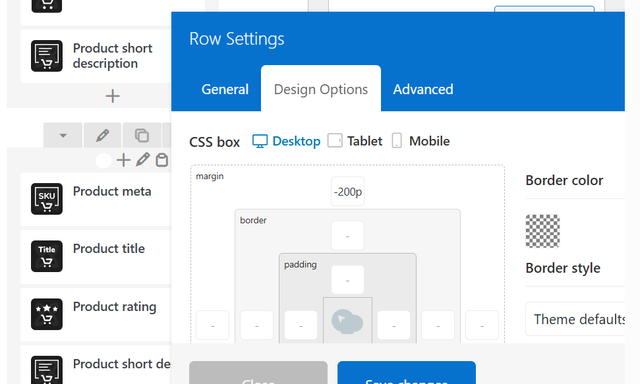Click the Row Settings panel title
The height and width of the screenshot is (384, 640).
tap(237, 39)
